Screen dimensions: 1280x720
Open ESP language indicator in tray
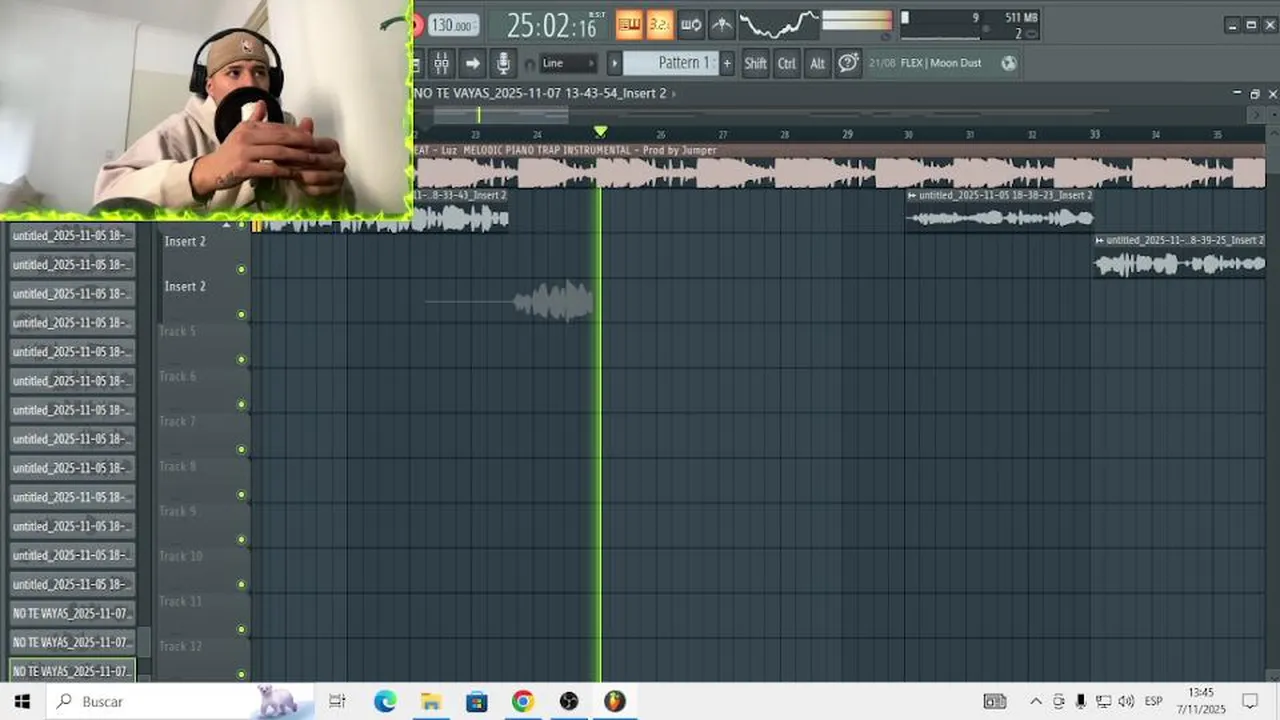tap(1153, 702)
